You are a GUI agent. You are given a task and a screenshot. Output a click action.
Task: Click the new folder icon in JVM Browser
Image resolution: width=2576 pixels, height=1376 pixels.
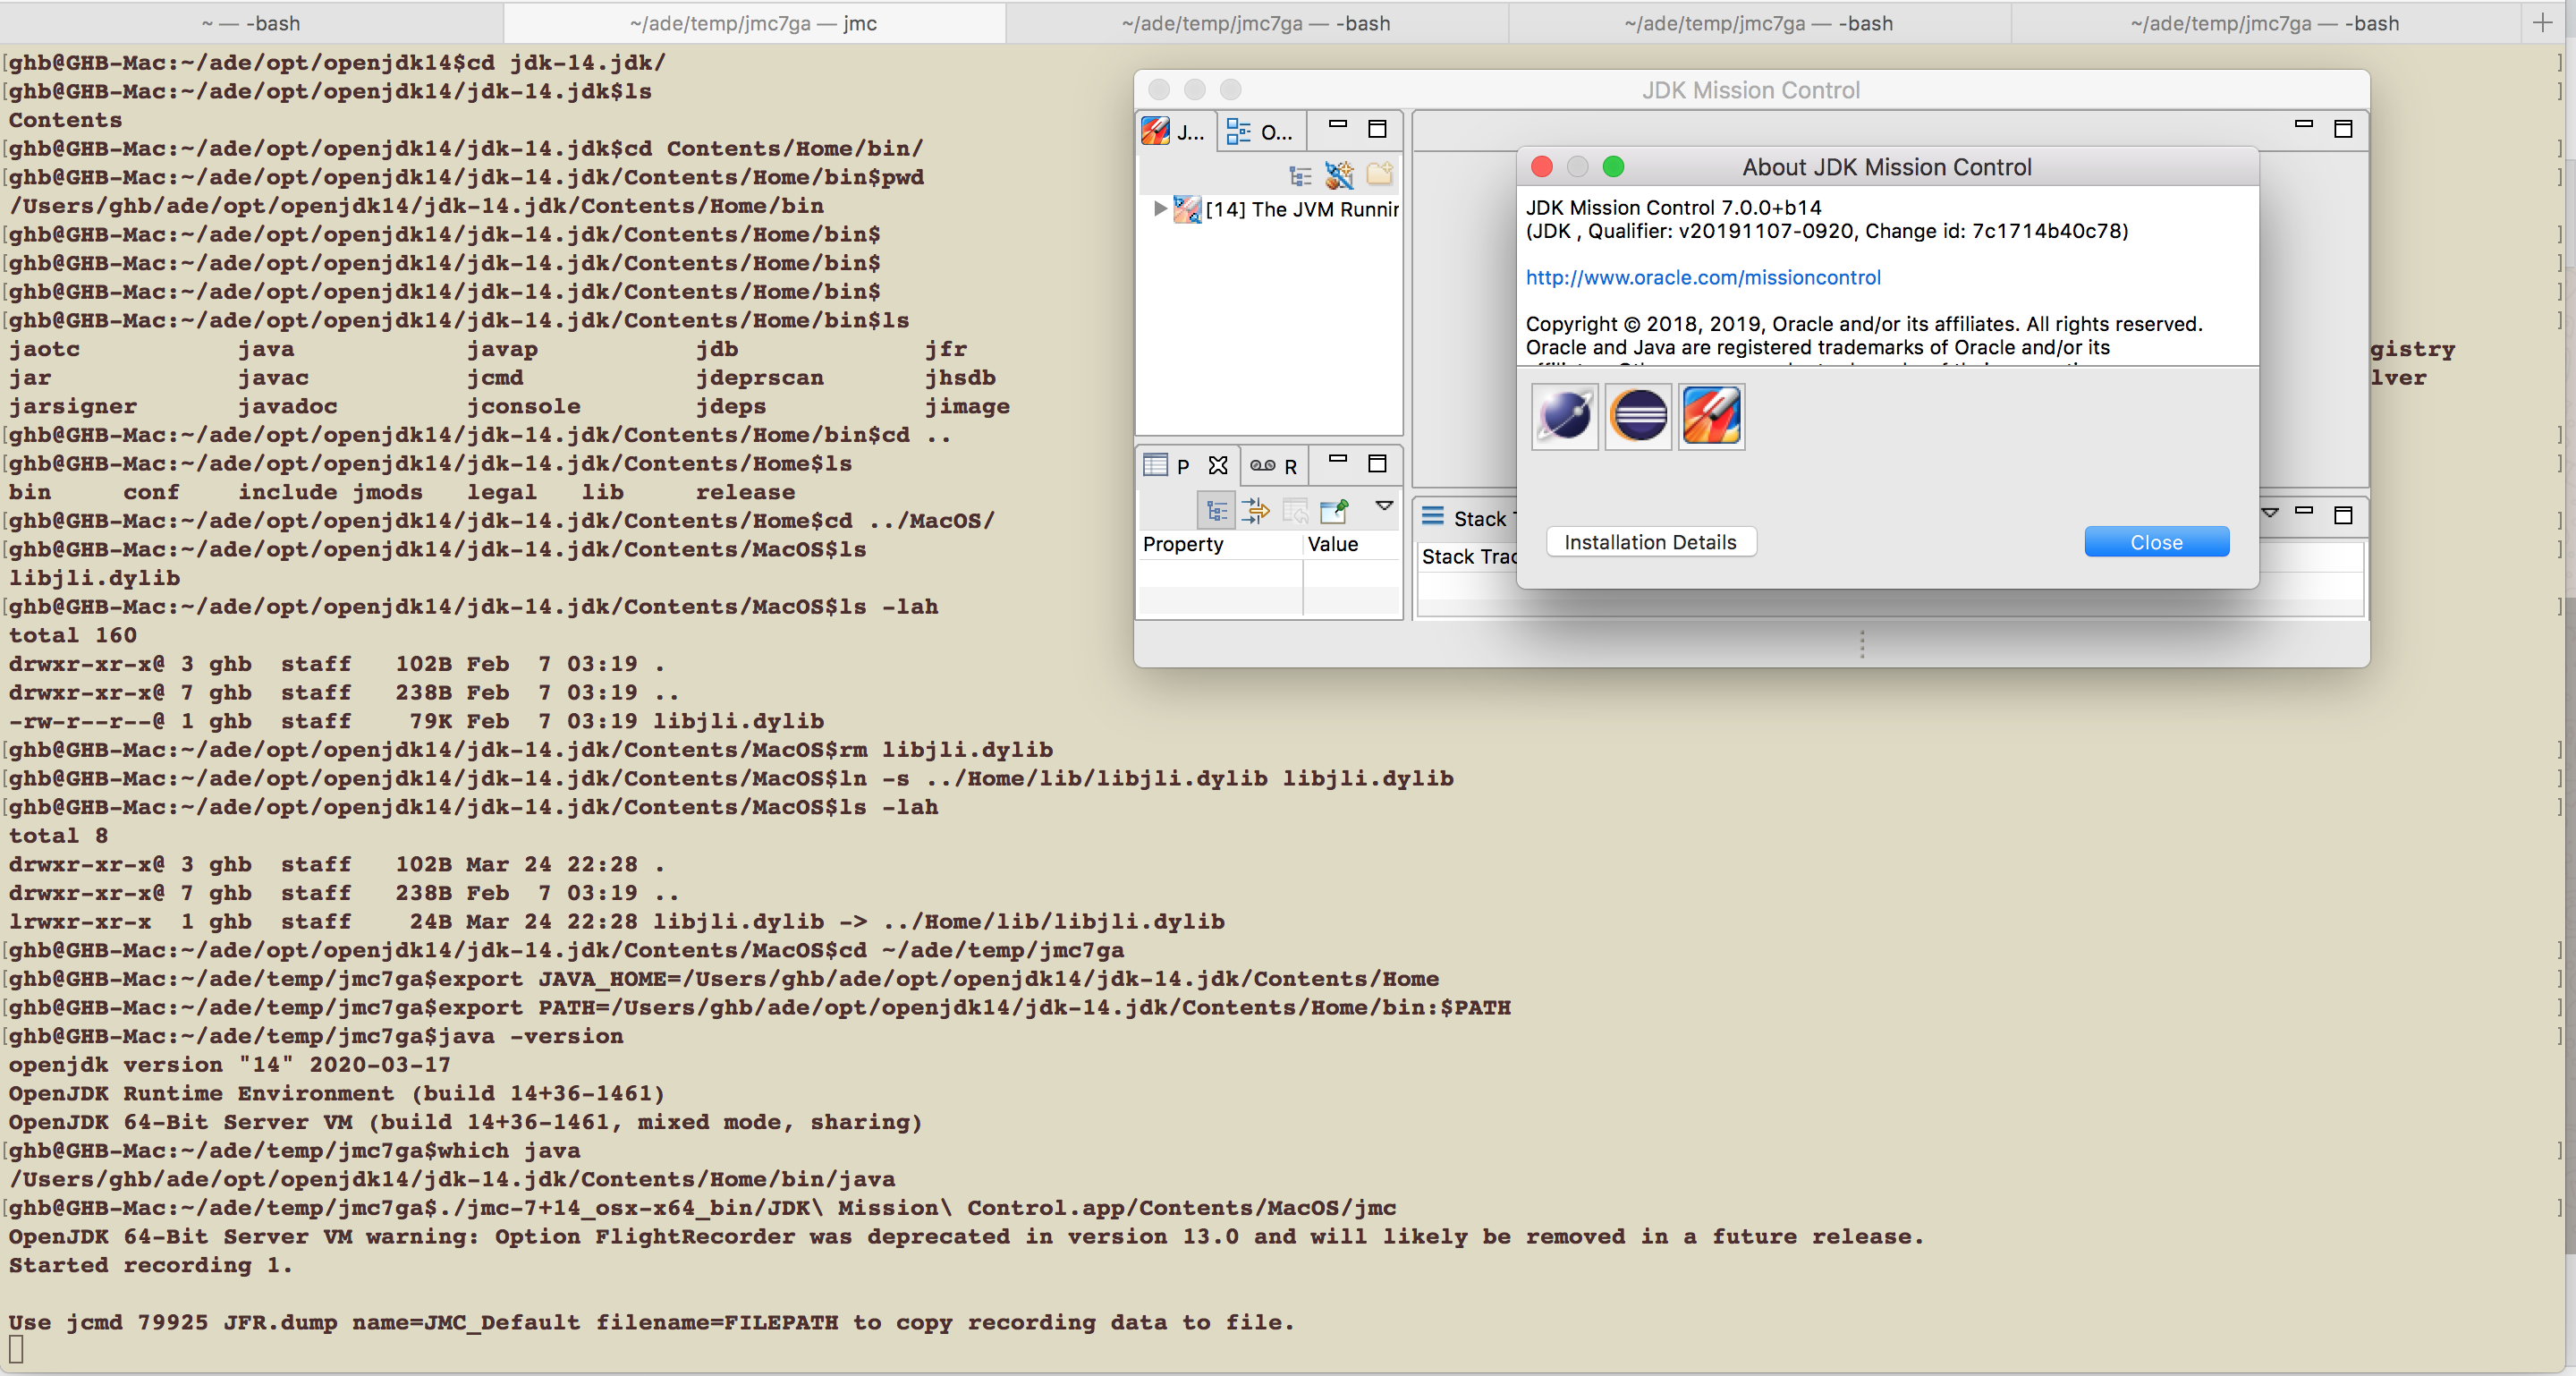(1379, 175)
